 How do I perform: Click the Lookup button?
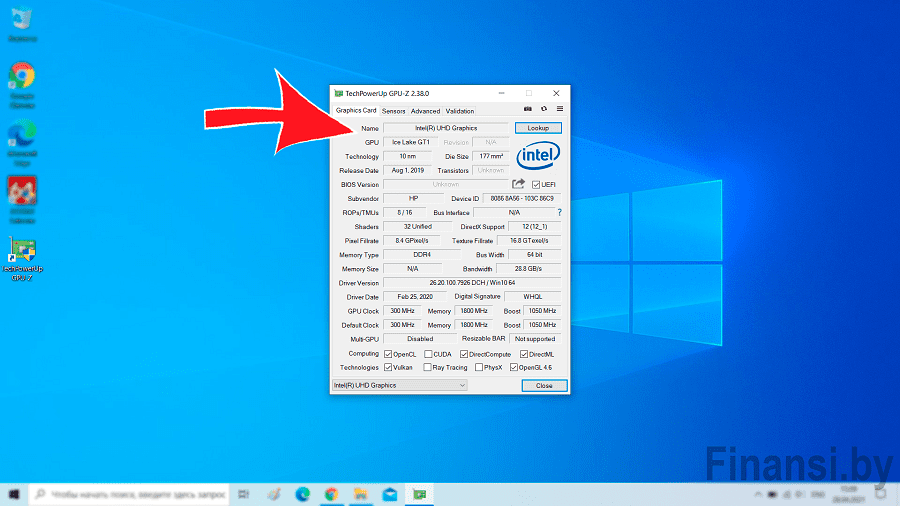coord(538,128)
